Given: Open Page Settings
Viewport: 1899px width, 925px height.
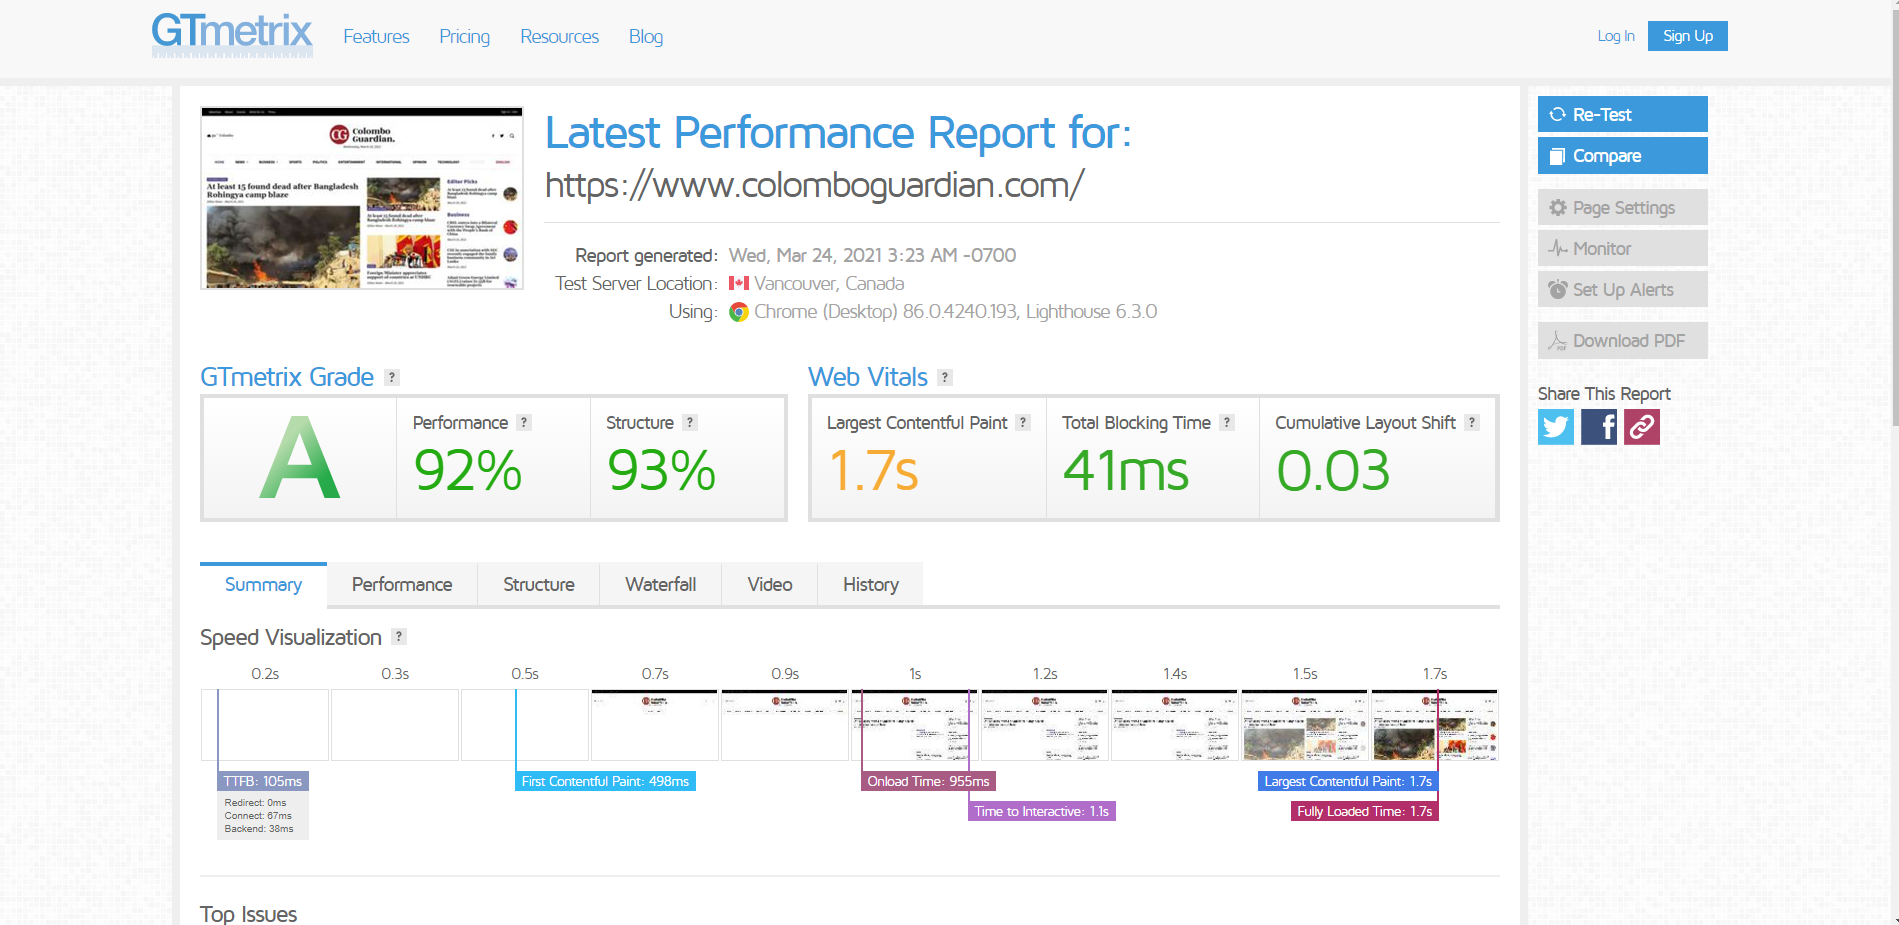Looking at the screenshot, I should tap(1622, 207).
